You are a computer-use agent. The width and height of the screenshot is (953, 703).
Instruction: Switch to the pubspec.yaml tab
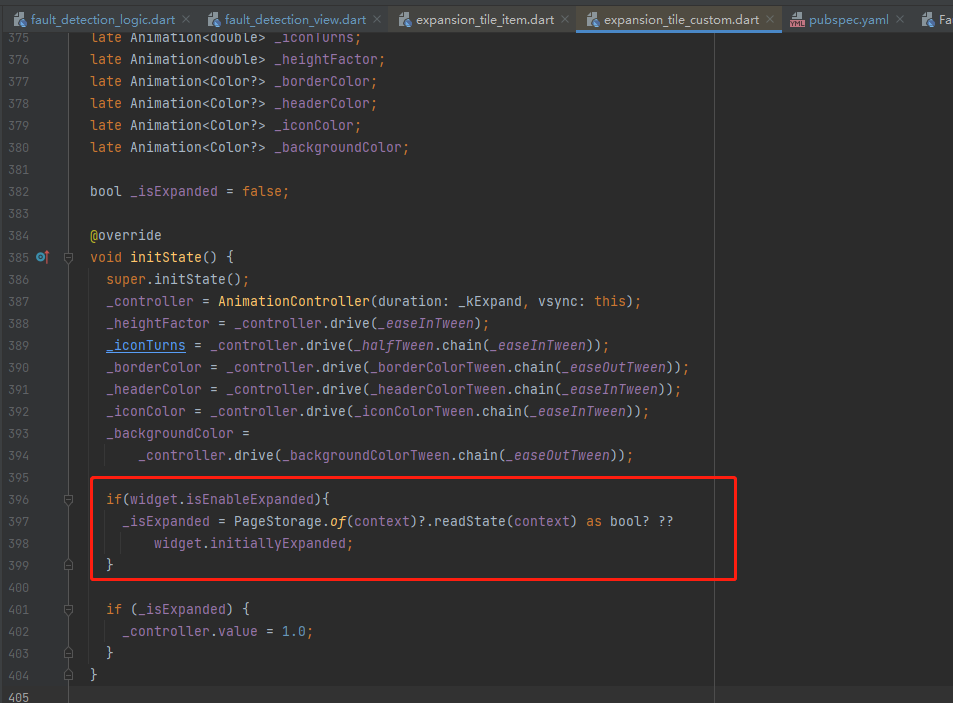(848, 20)
